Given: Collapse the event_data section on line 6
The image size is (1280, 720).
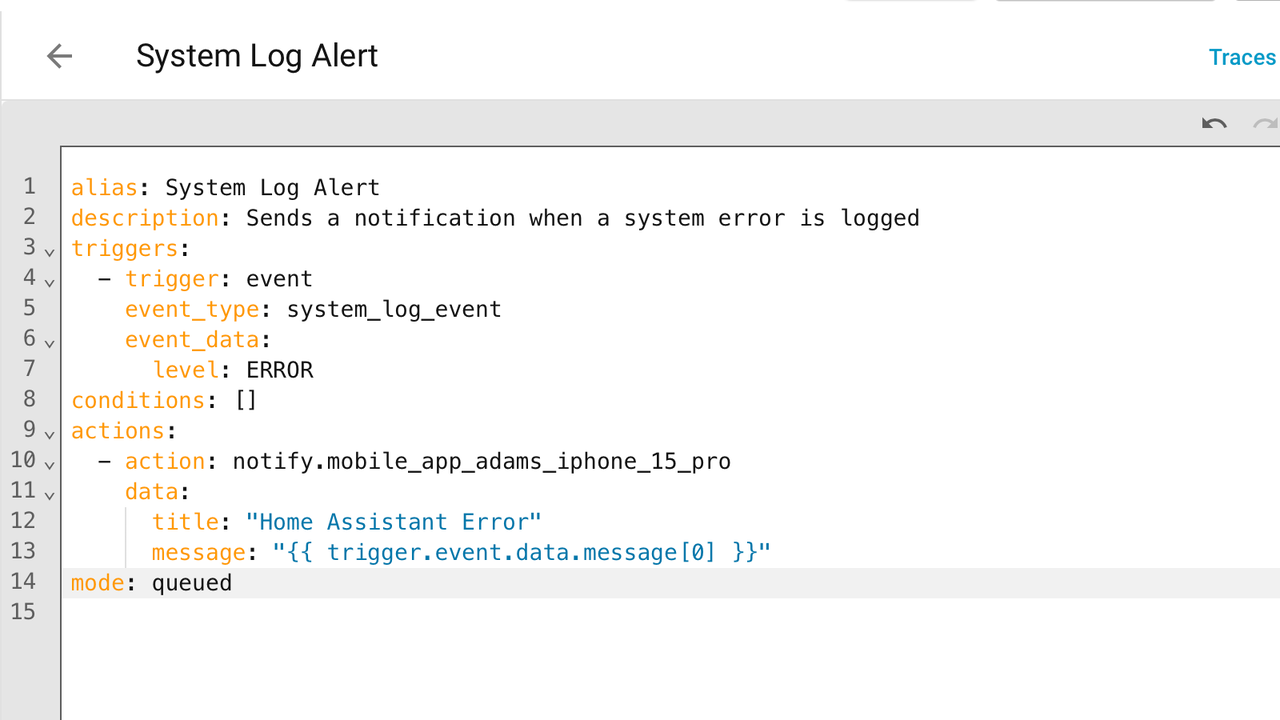Looking at the screenshot, I should tap(50, 342).
